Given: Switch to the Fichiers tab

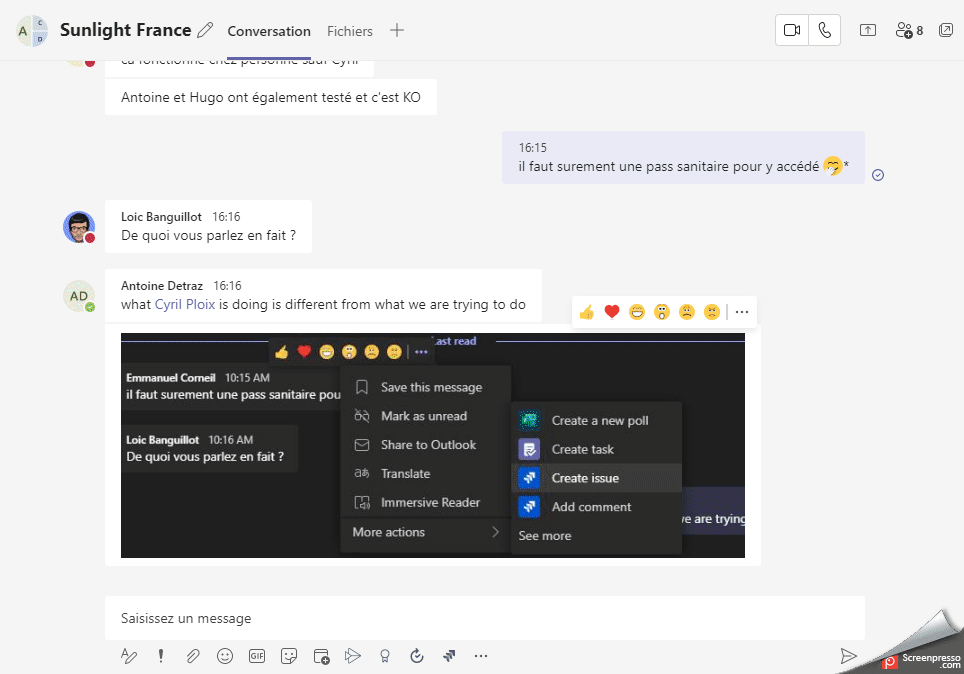Looking at the screenshot, I should (350, 31).
